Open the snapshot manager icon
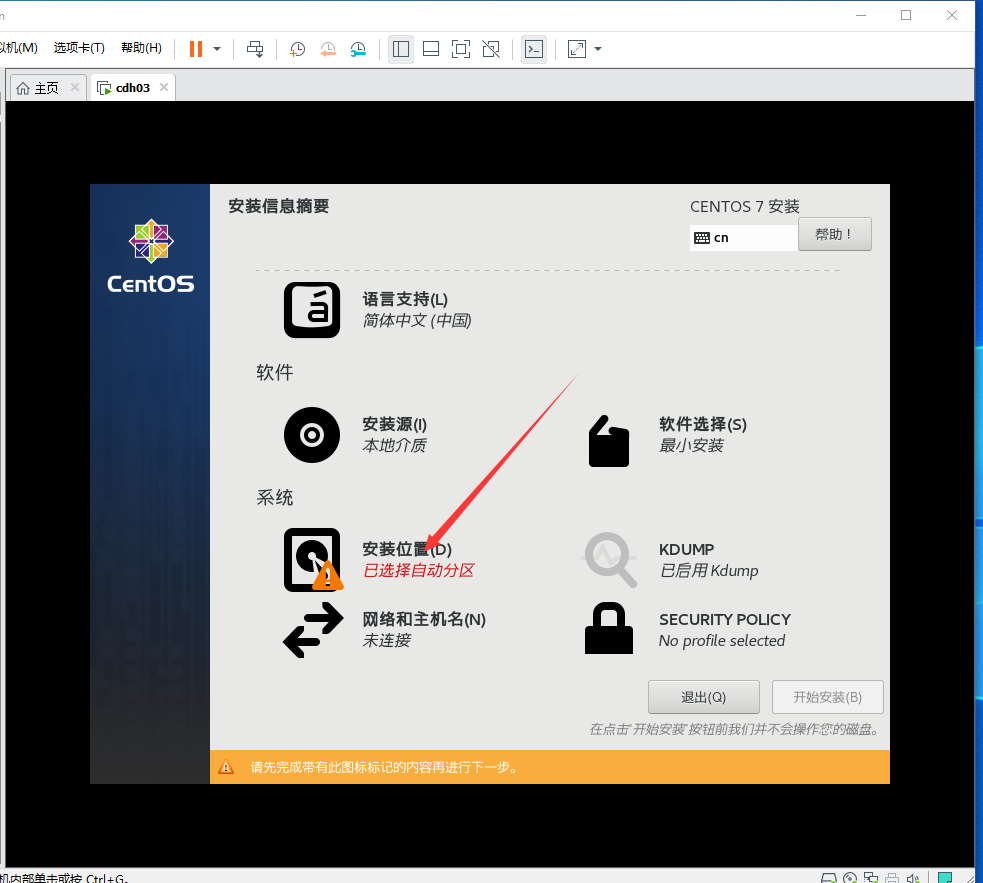 358,49
